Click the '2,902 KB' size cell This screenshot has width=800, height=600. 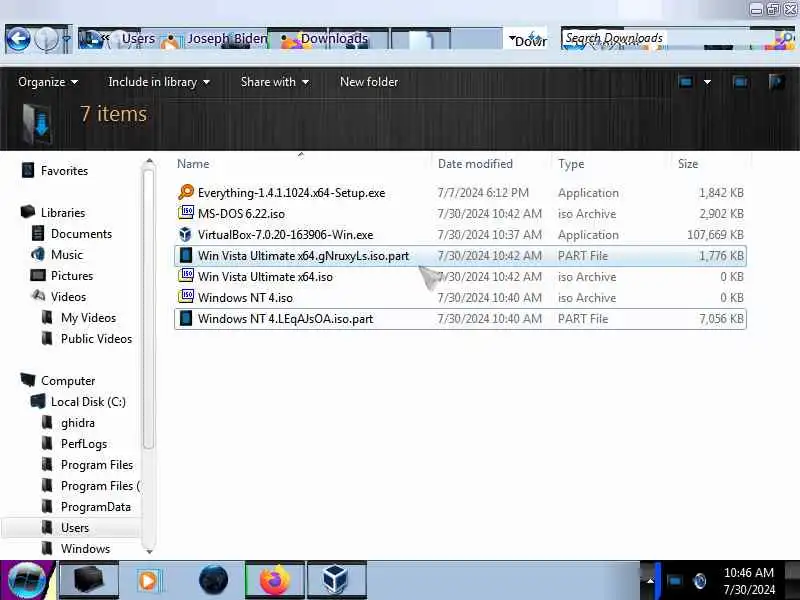point(721,214)
